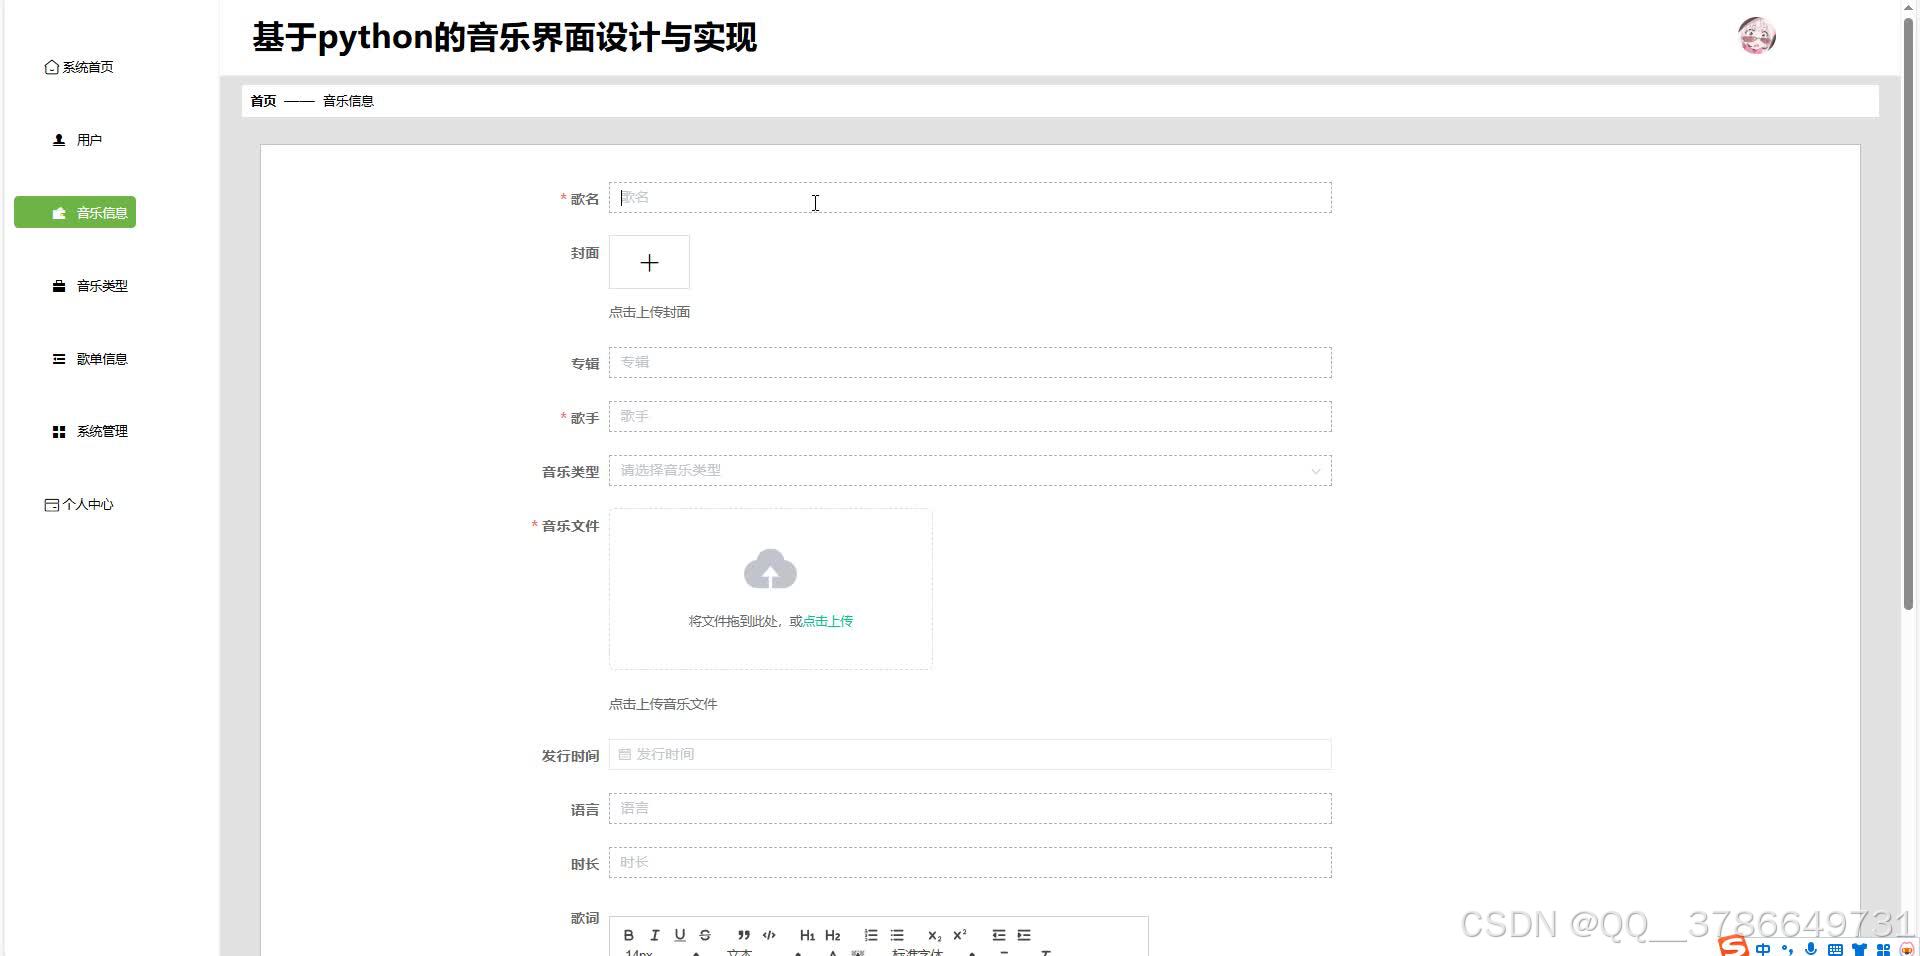1920x956 pixels.
Task: Apply superscript formatting in the editor
Action: tap(960, 935)
